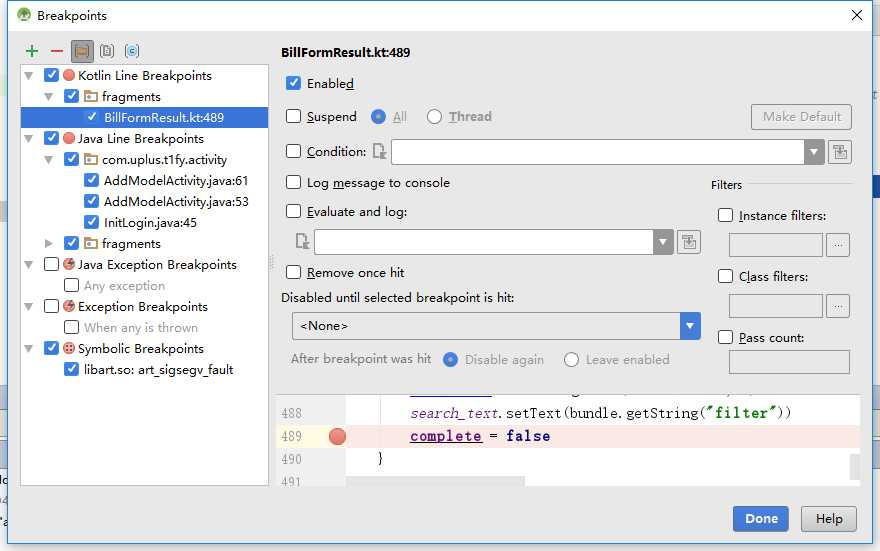Screen dimensions: 880x551
Task: Open the <None> breakpoint dependency dropdown
Action: 690,326
